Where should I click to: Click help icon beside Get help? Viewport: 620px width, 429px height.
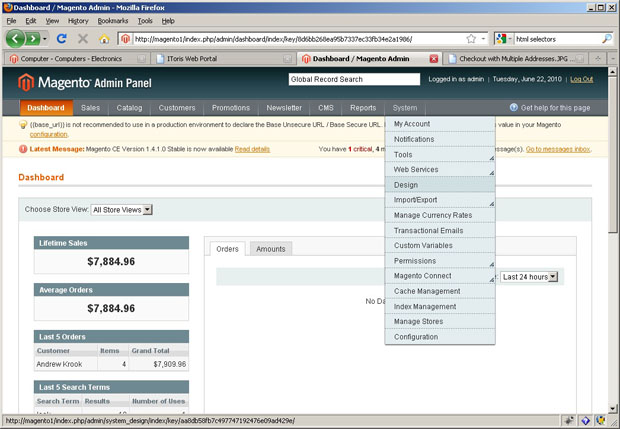pos(514,107)
